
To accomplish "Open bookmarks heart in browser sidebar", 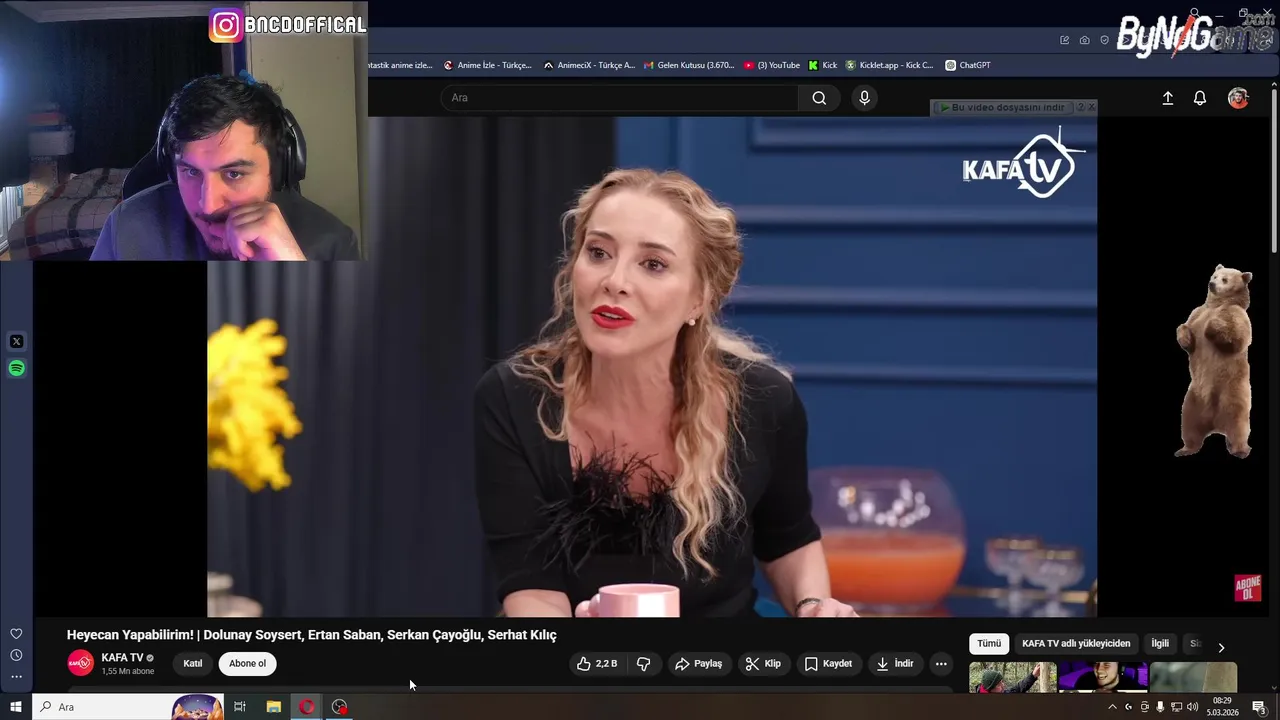I will click(x=16, y=634).
